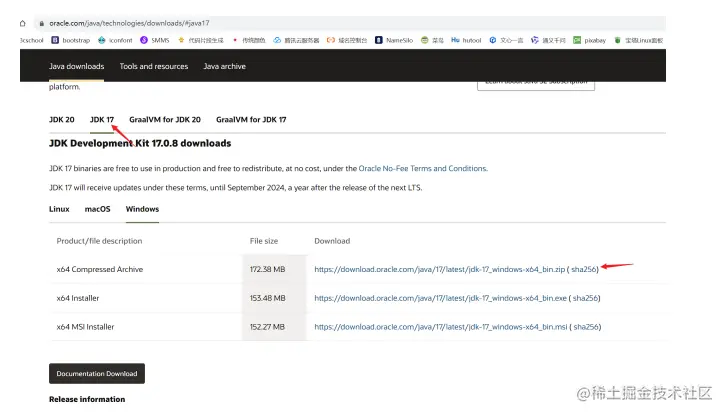Open the iconfont bookmark icon
Viewport: 726px width, 415px height.
pos(101,40)
